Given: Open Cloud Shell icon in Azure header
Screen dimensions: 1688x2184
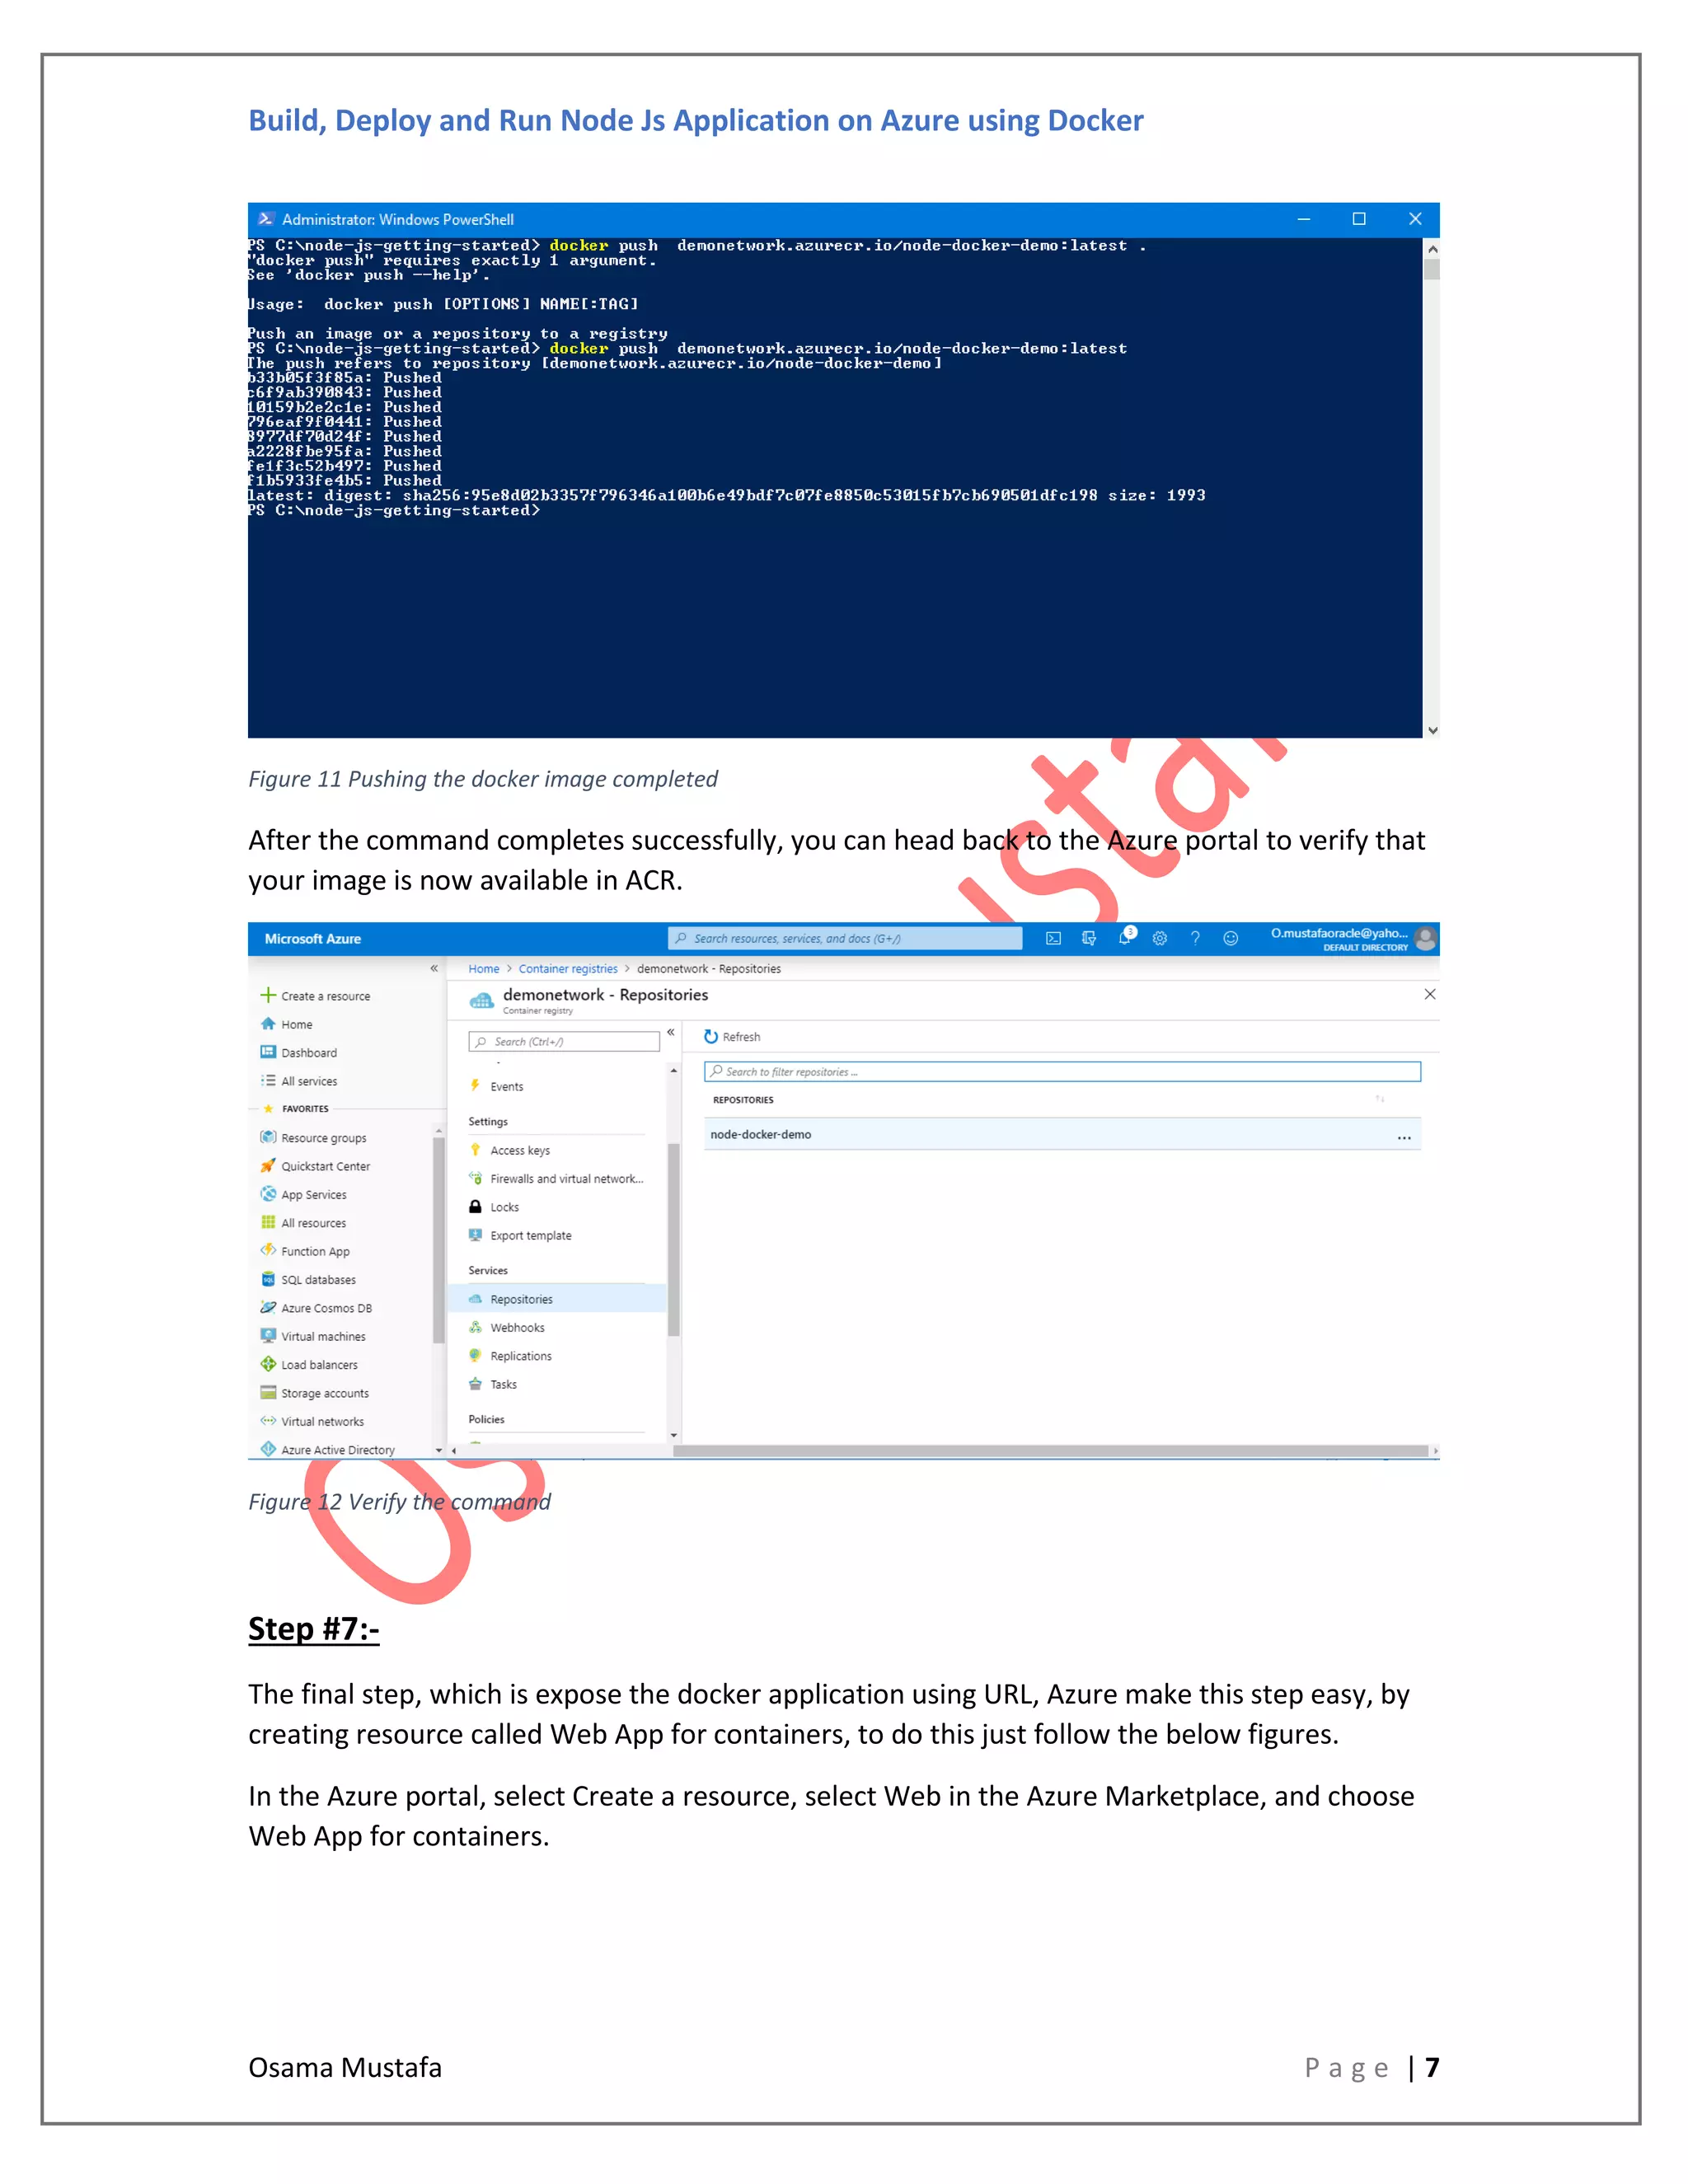Looking at the screenshot, I should (1053, 938).
